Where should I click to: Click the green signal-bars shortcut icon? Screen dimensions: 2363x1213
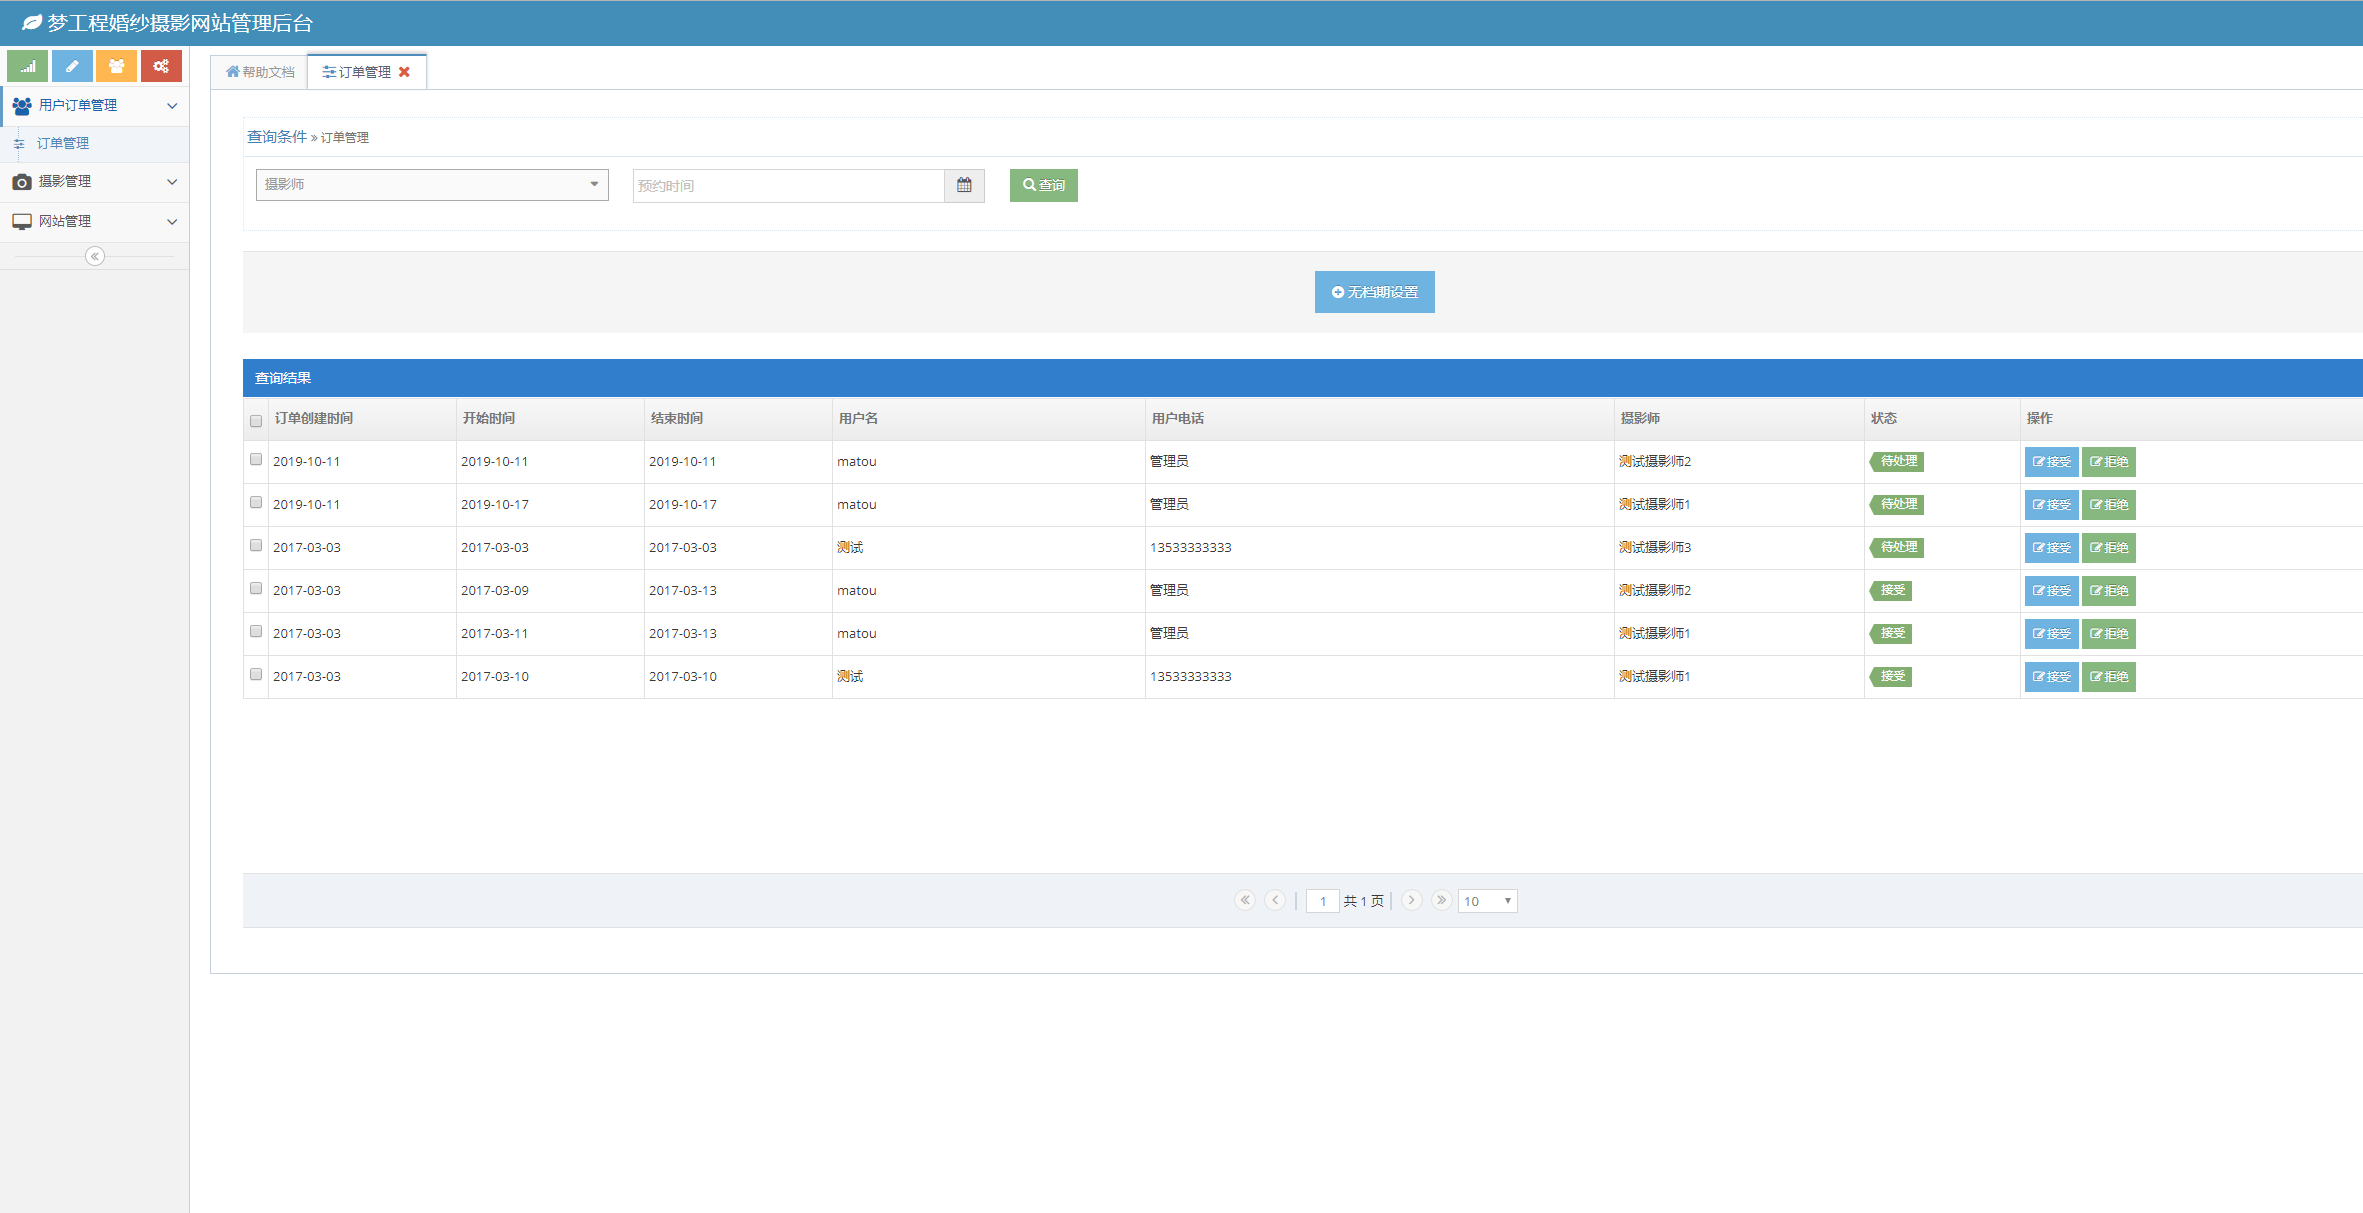tap(28, 66)
